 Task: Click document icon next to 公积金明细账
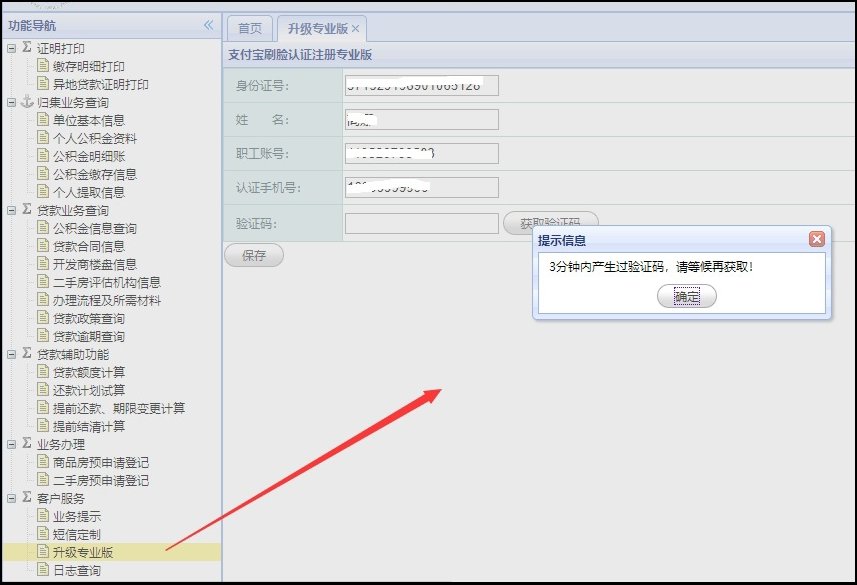pyautogui.click(x=43, y=156)
